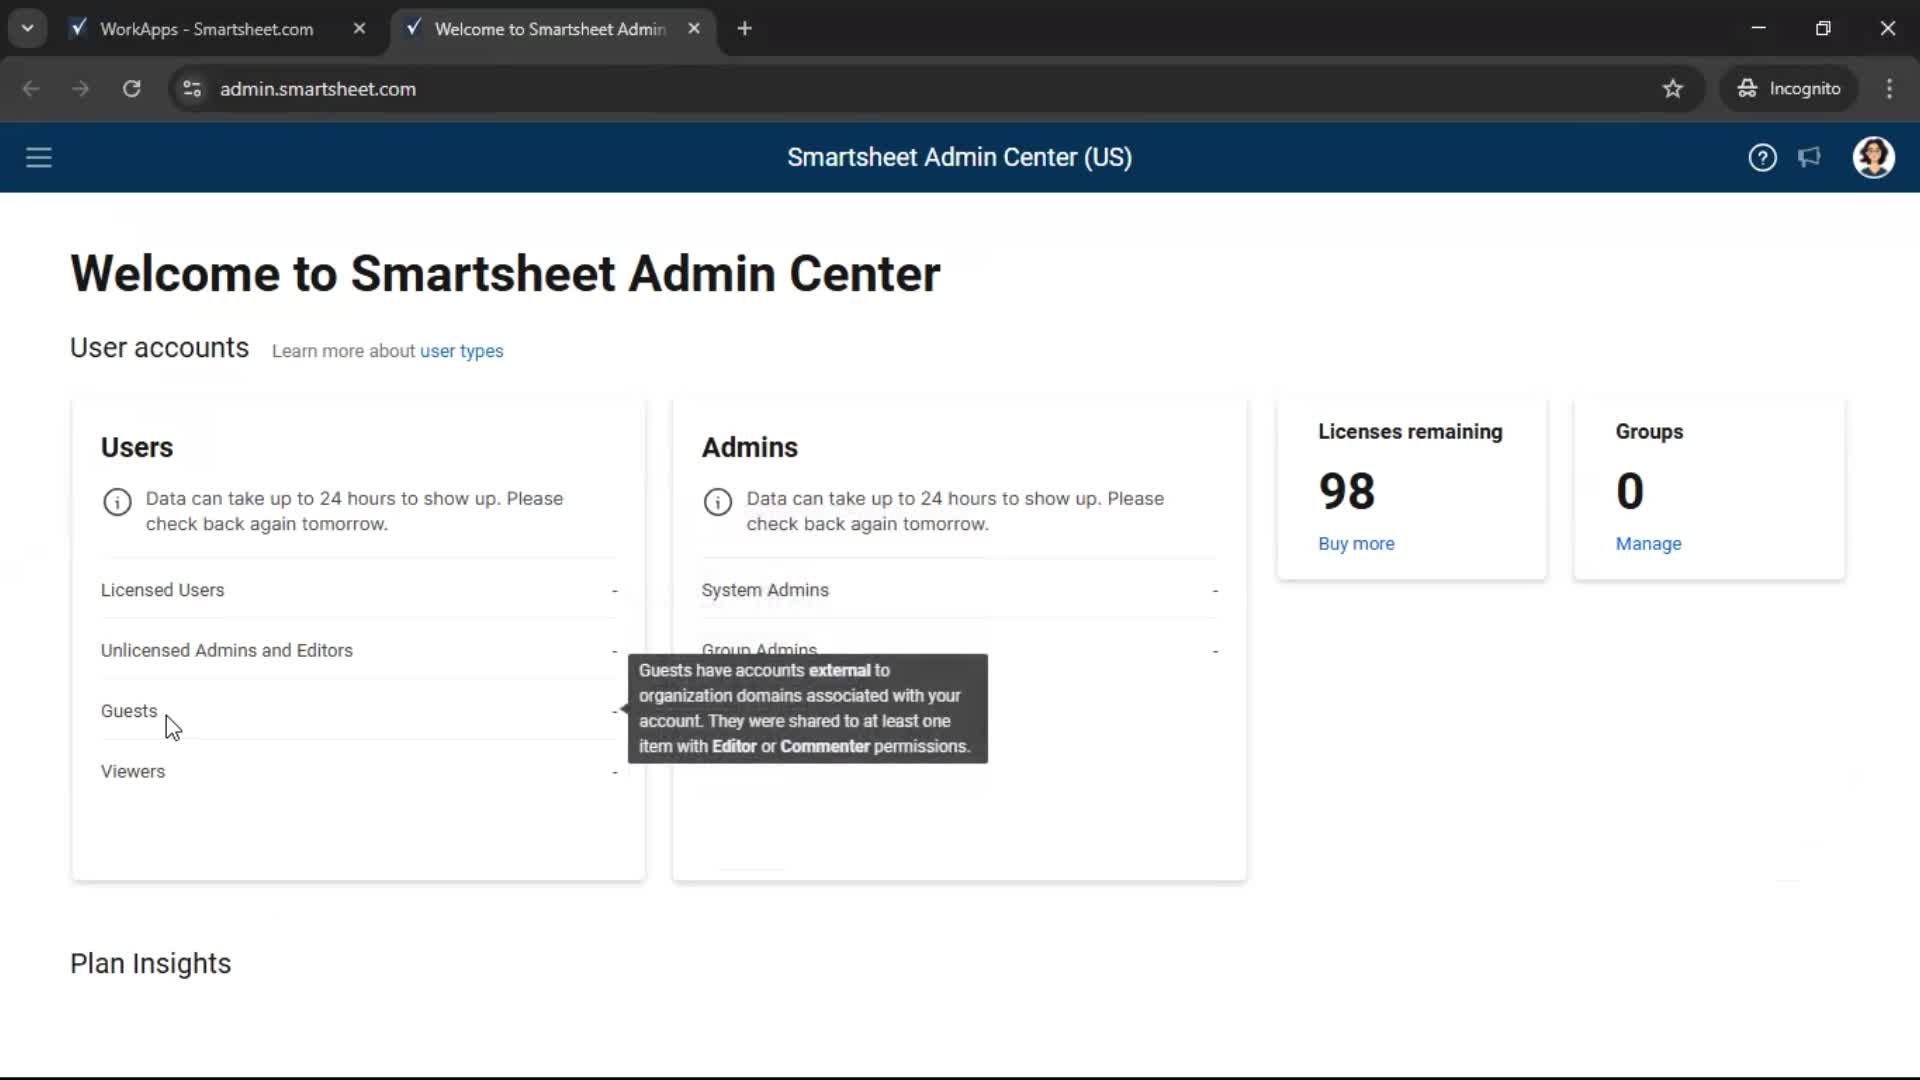Reload the page with the refresh icon
The image size is (1920, 1080).
tap(131, 88)
